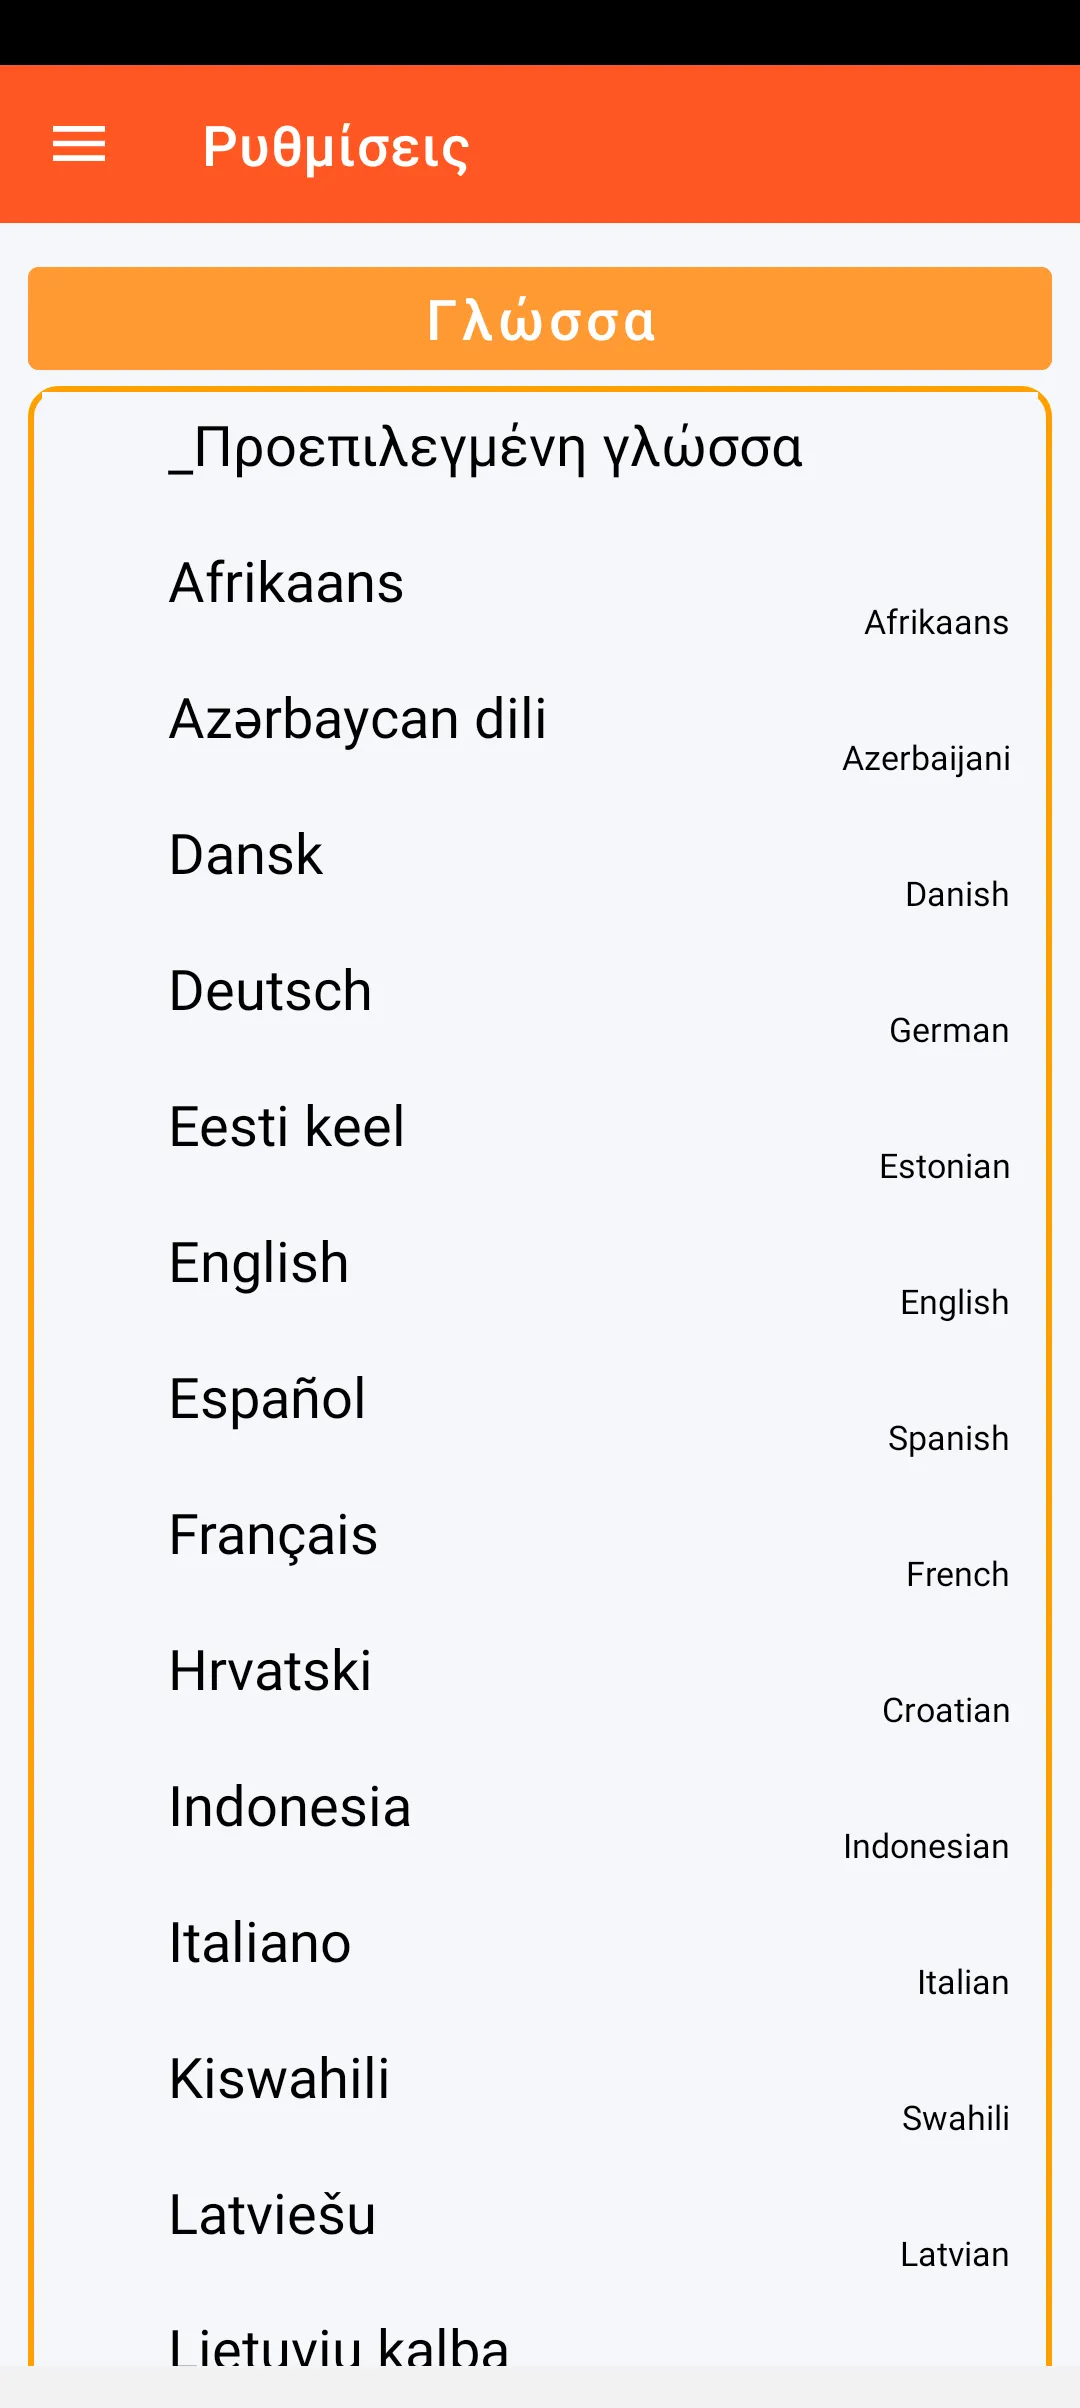Select Eesti keel language entry
1080x2408 pixels.
[287, 1127]
